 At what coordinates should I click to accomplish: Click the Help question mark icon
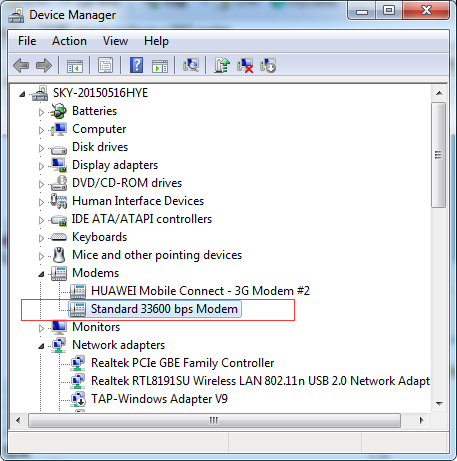(137, 65)
